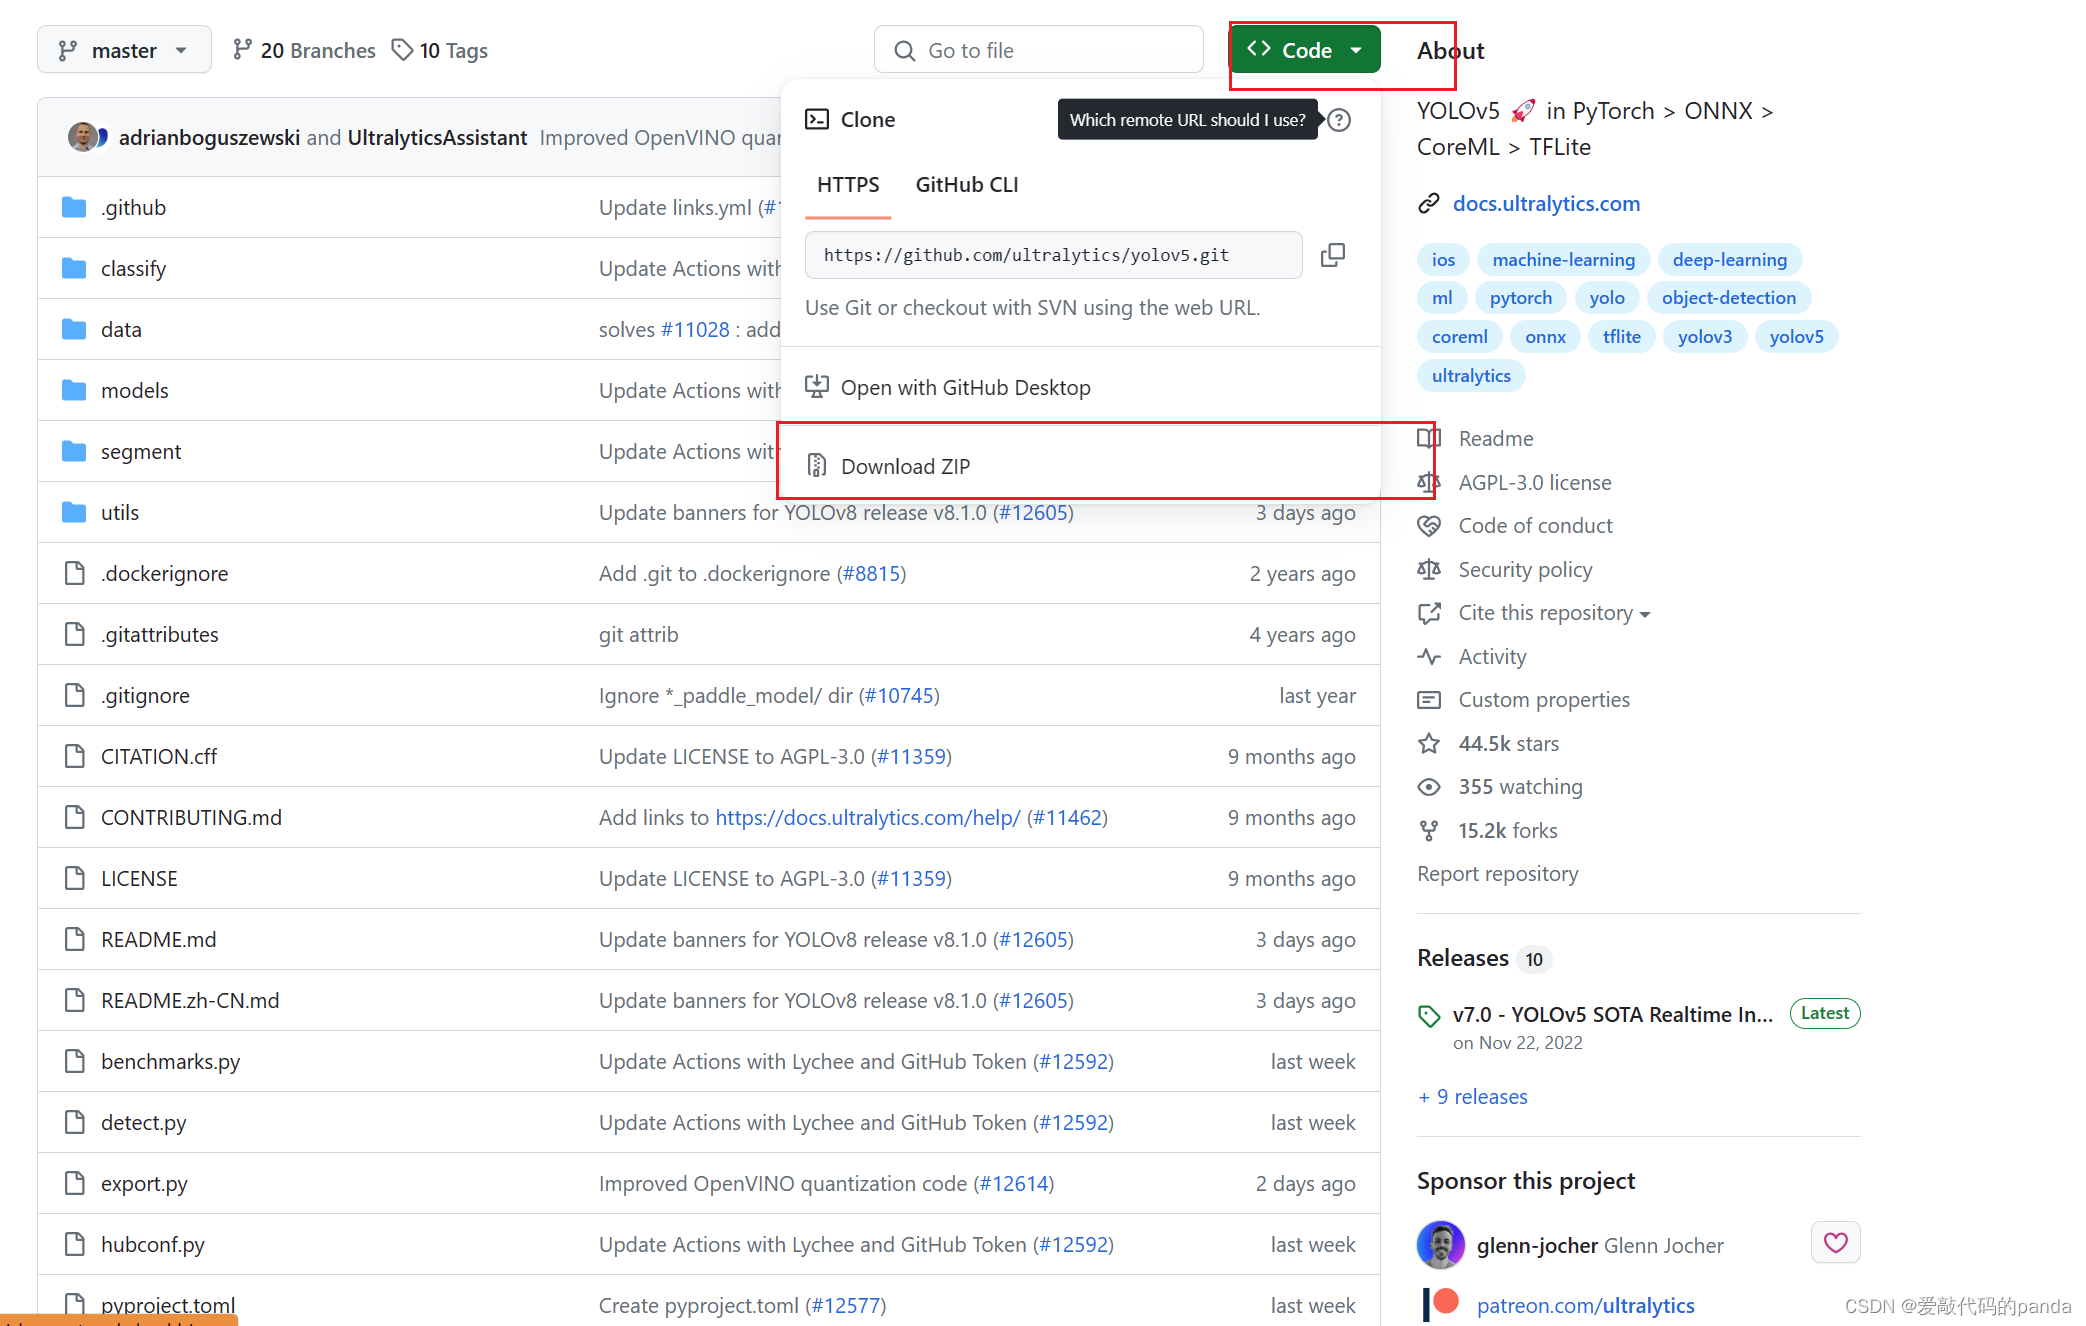Screen dimensions: 2086x1326
Task: Select Open with GitHub Desktop
Action: pos(965,388)
